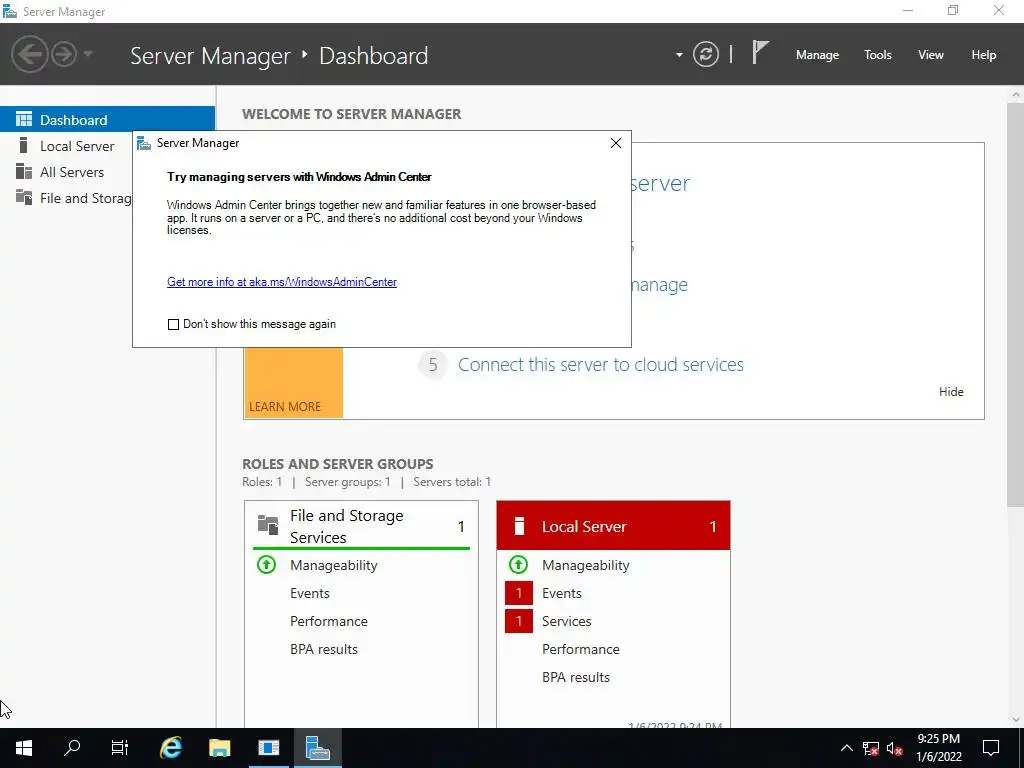Viewport: 1024px width, 768px height.
Task: Click the File and Storage Services tile icon
Action: point(268,524)
